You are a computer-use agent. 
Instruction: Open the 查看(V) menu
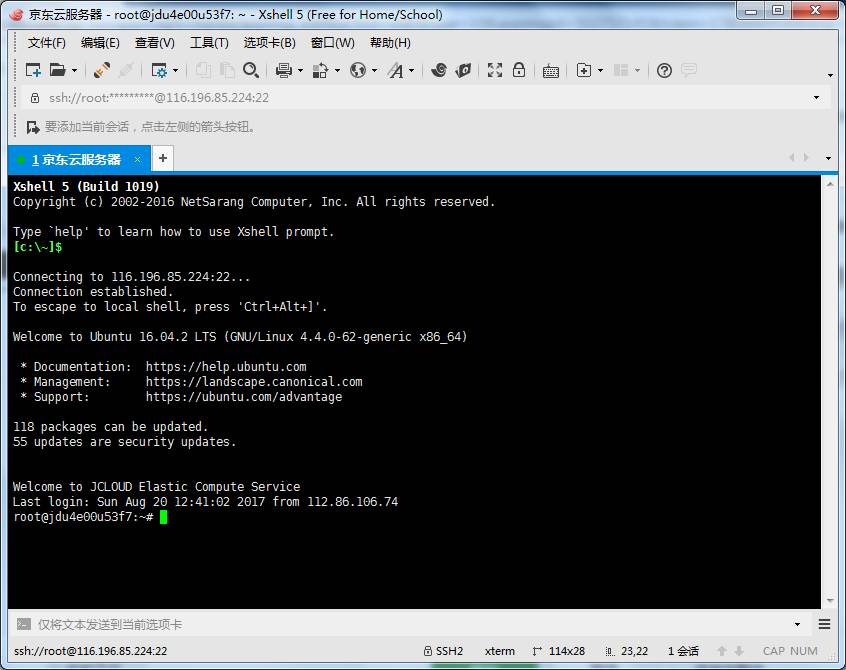pyautogui.click(x=154, y=43)
